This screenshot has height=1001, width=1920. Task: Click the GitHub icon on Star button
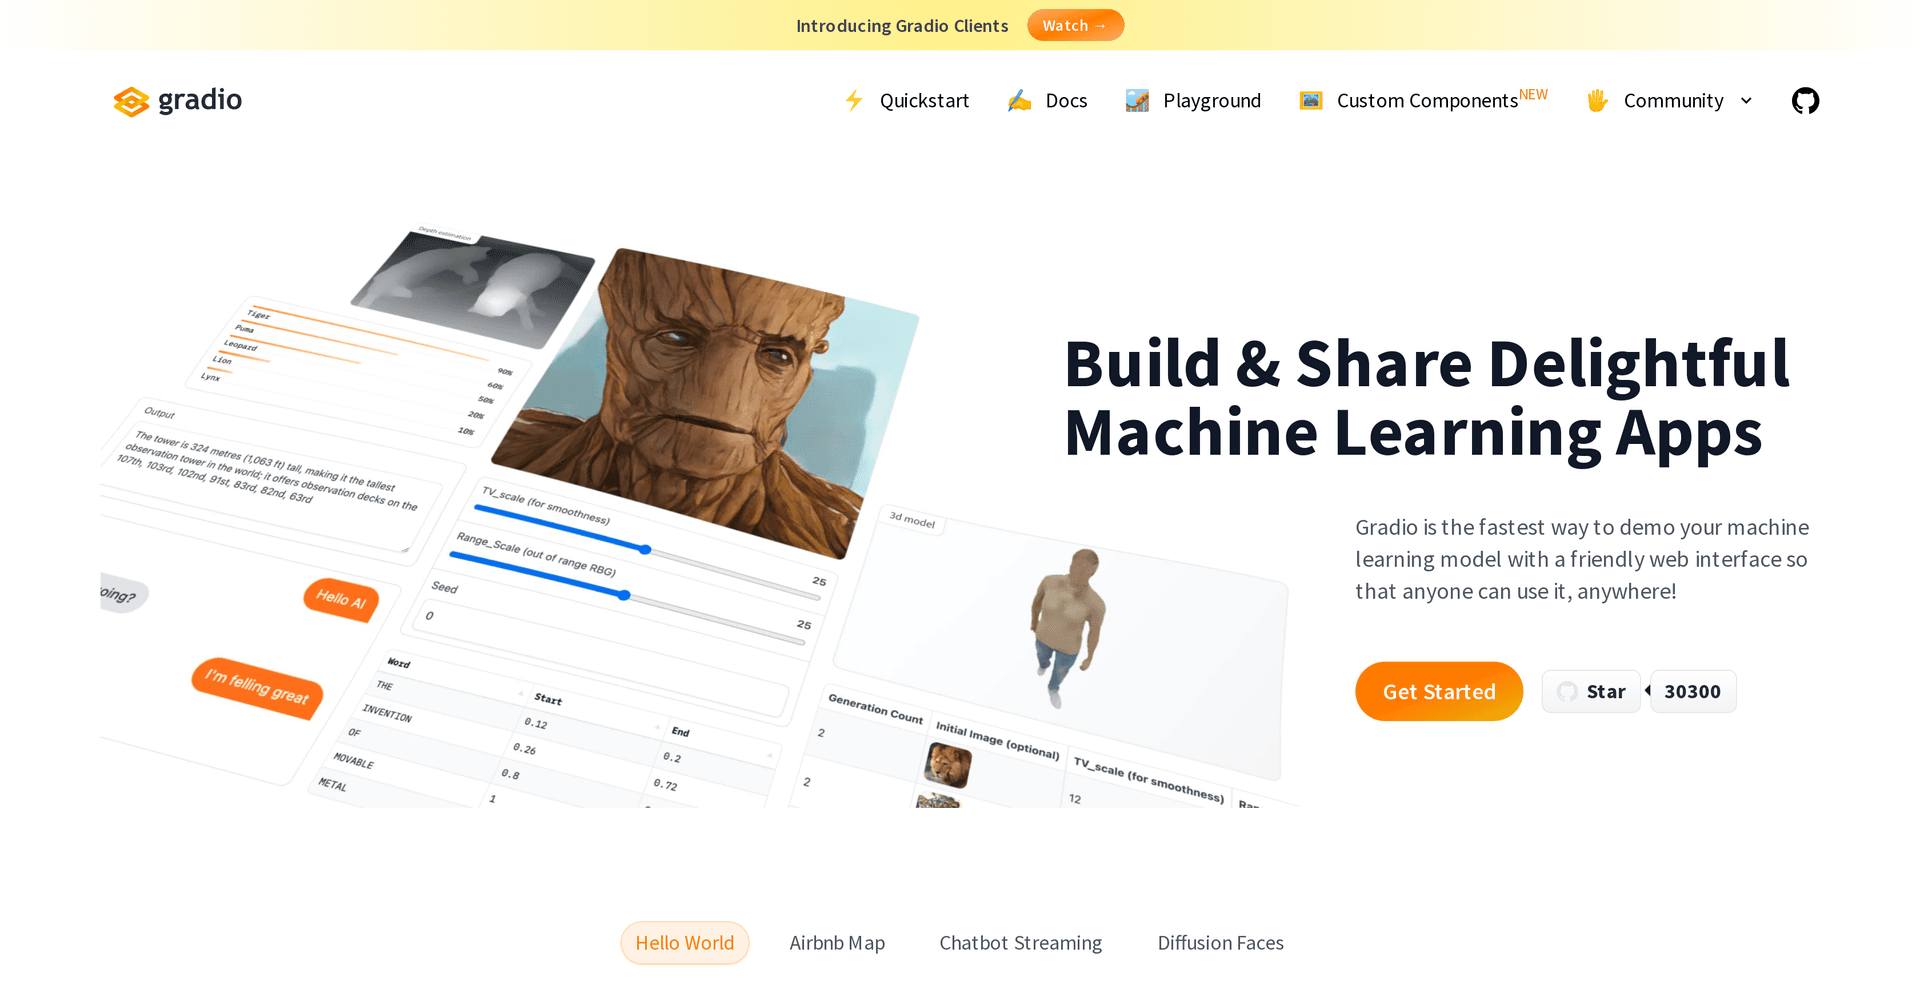pyautogui.click(x=1567, y=692)
